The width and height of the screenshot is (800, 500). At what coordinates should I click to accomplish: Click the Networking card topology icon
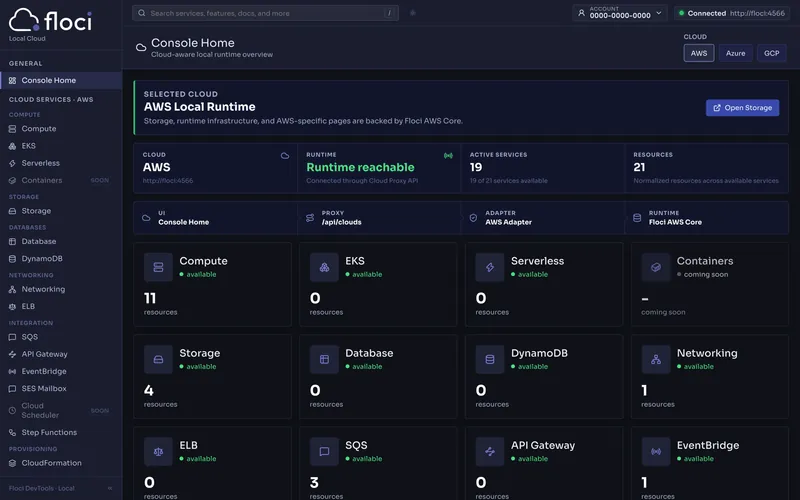pos(656,359)
